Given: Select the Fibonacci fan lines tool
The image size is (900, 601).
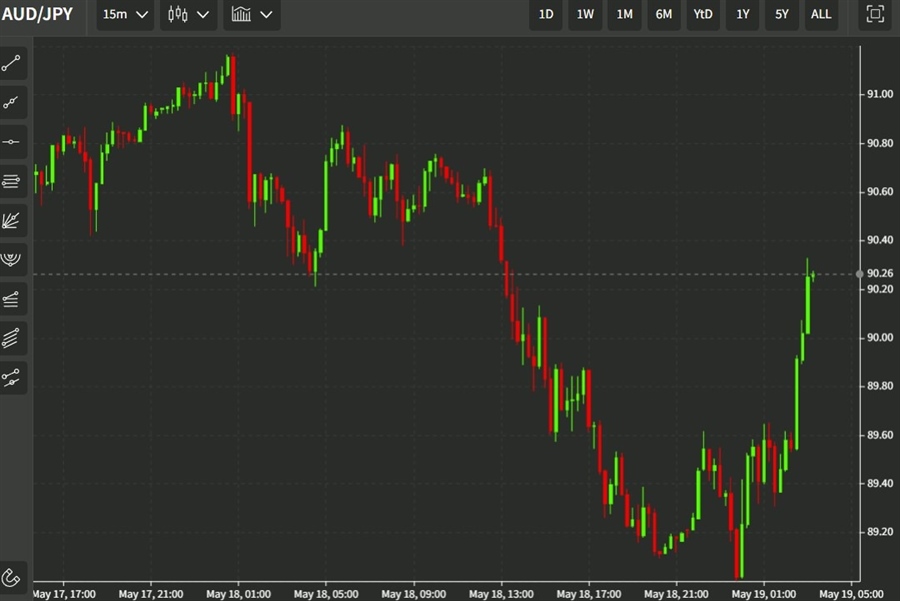Looking at the screenshot, I should [13, 298].
